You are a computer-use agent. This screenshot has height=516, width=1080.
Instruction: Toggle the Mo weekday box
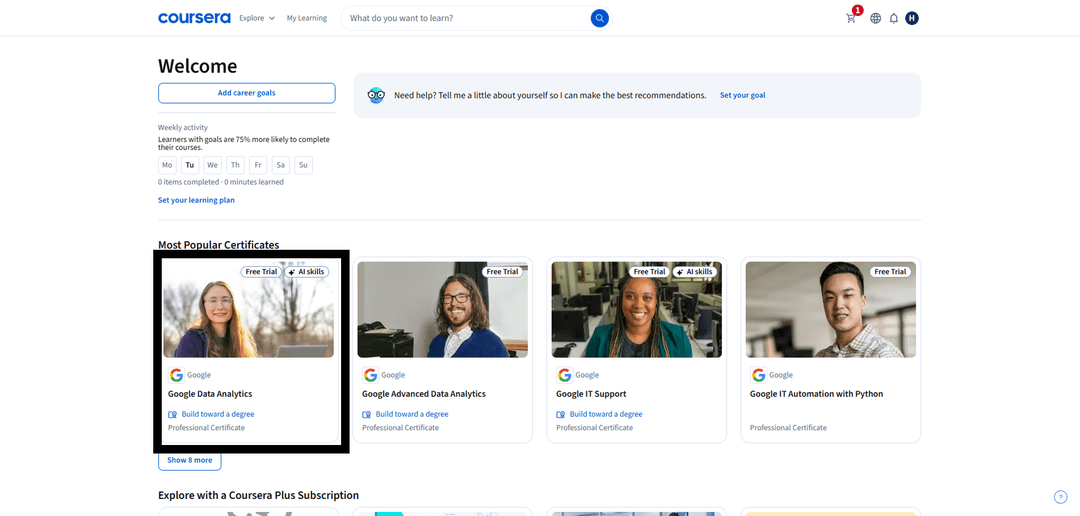coord(167,165)
